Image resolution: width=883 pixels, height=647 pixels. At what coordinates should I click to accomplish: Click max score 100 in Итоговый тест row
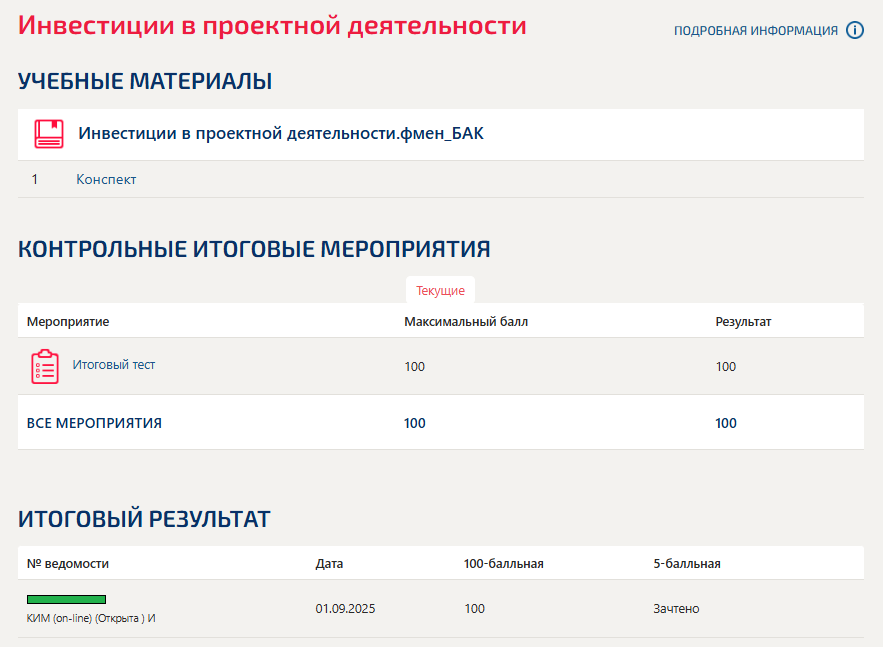[x=414, y=367]
